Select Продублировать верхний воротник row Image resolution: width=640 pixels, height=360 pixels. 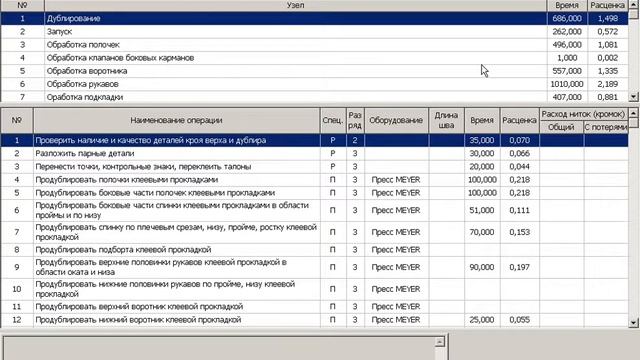click(x=314, y=307)
